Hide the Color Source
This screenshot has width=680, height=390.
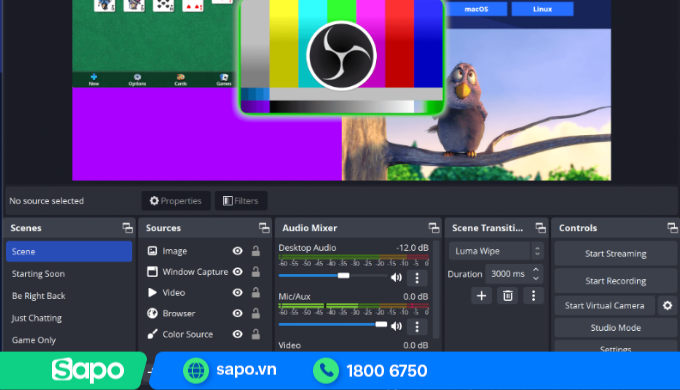238,334
